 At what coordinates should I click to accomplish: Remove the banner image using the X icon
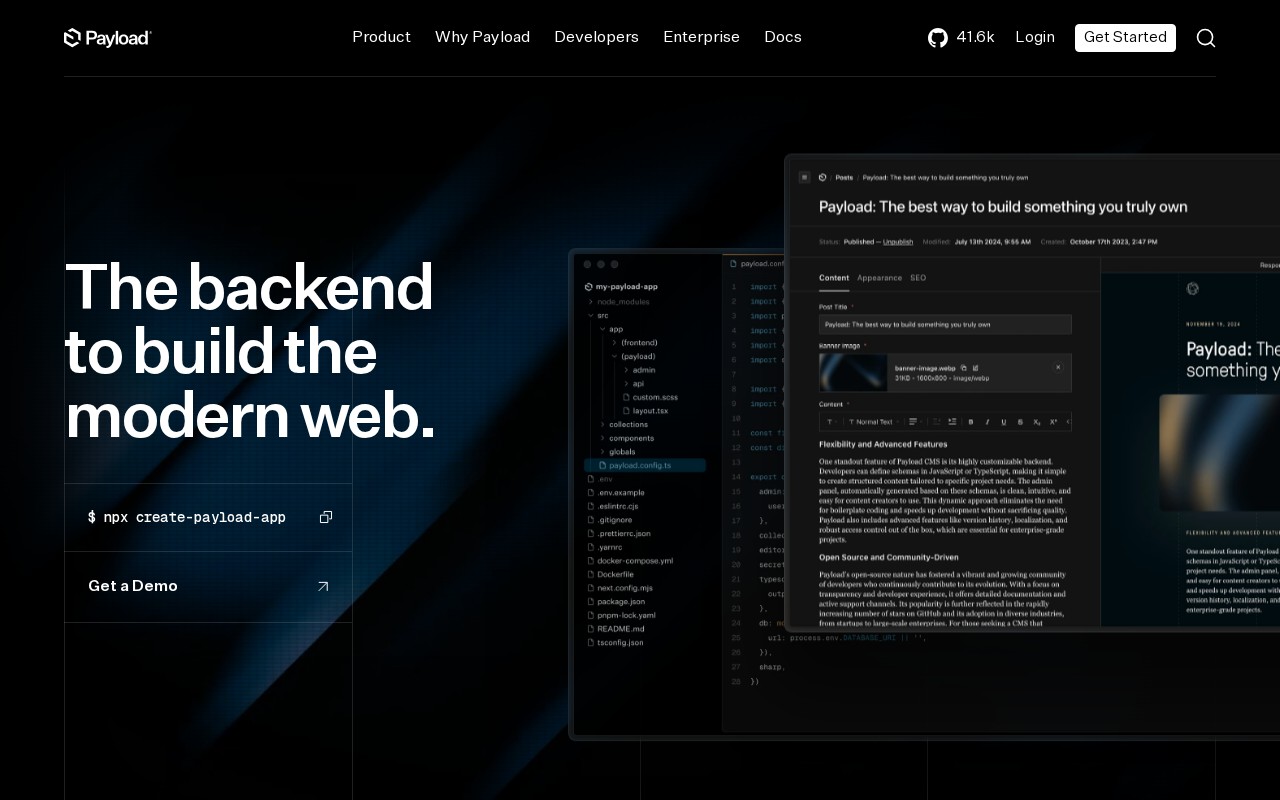click(x=1058, y=368)
